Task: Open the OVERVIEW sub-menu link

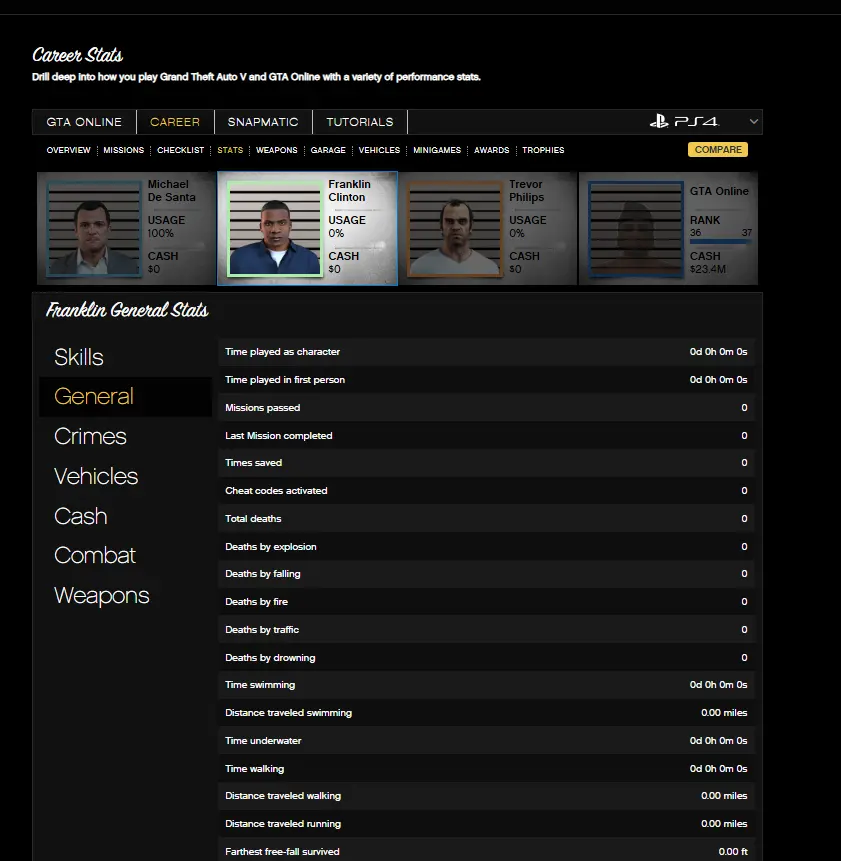Action: point(68,150)
